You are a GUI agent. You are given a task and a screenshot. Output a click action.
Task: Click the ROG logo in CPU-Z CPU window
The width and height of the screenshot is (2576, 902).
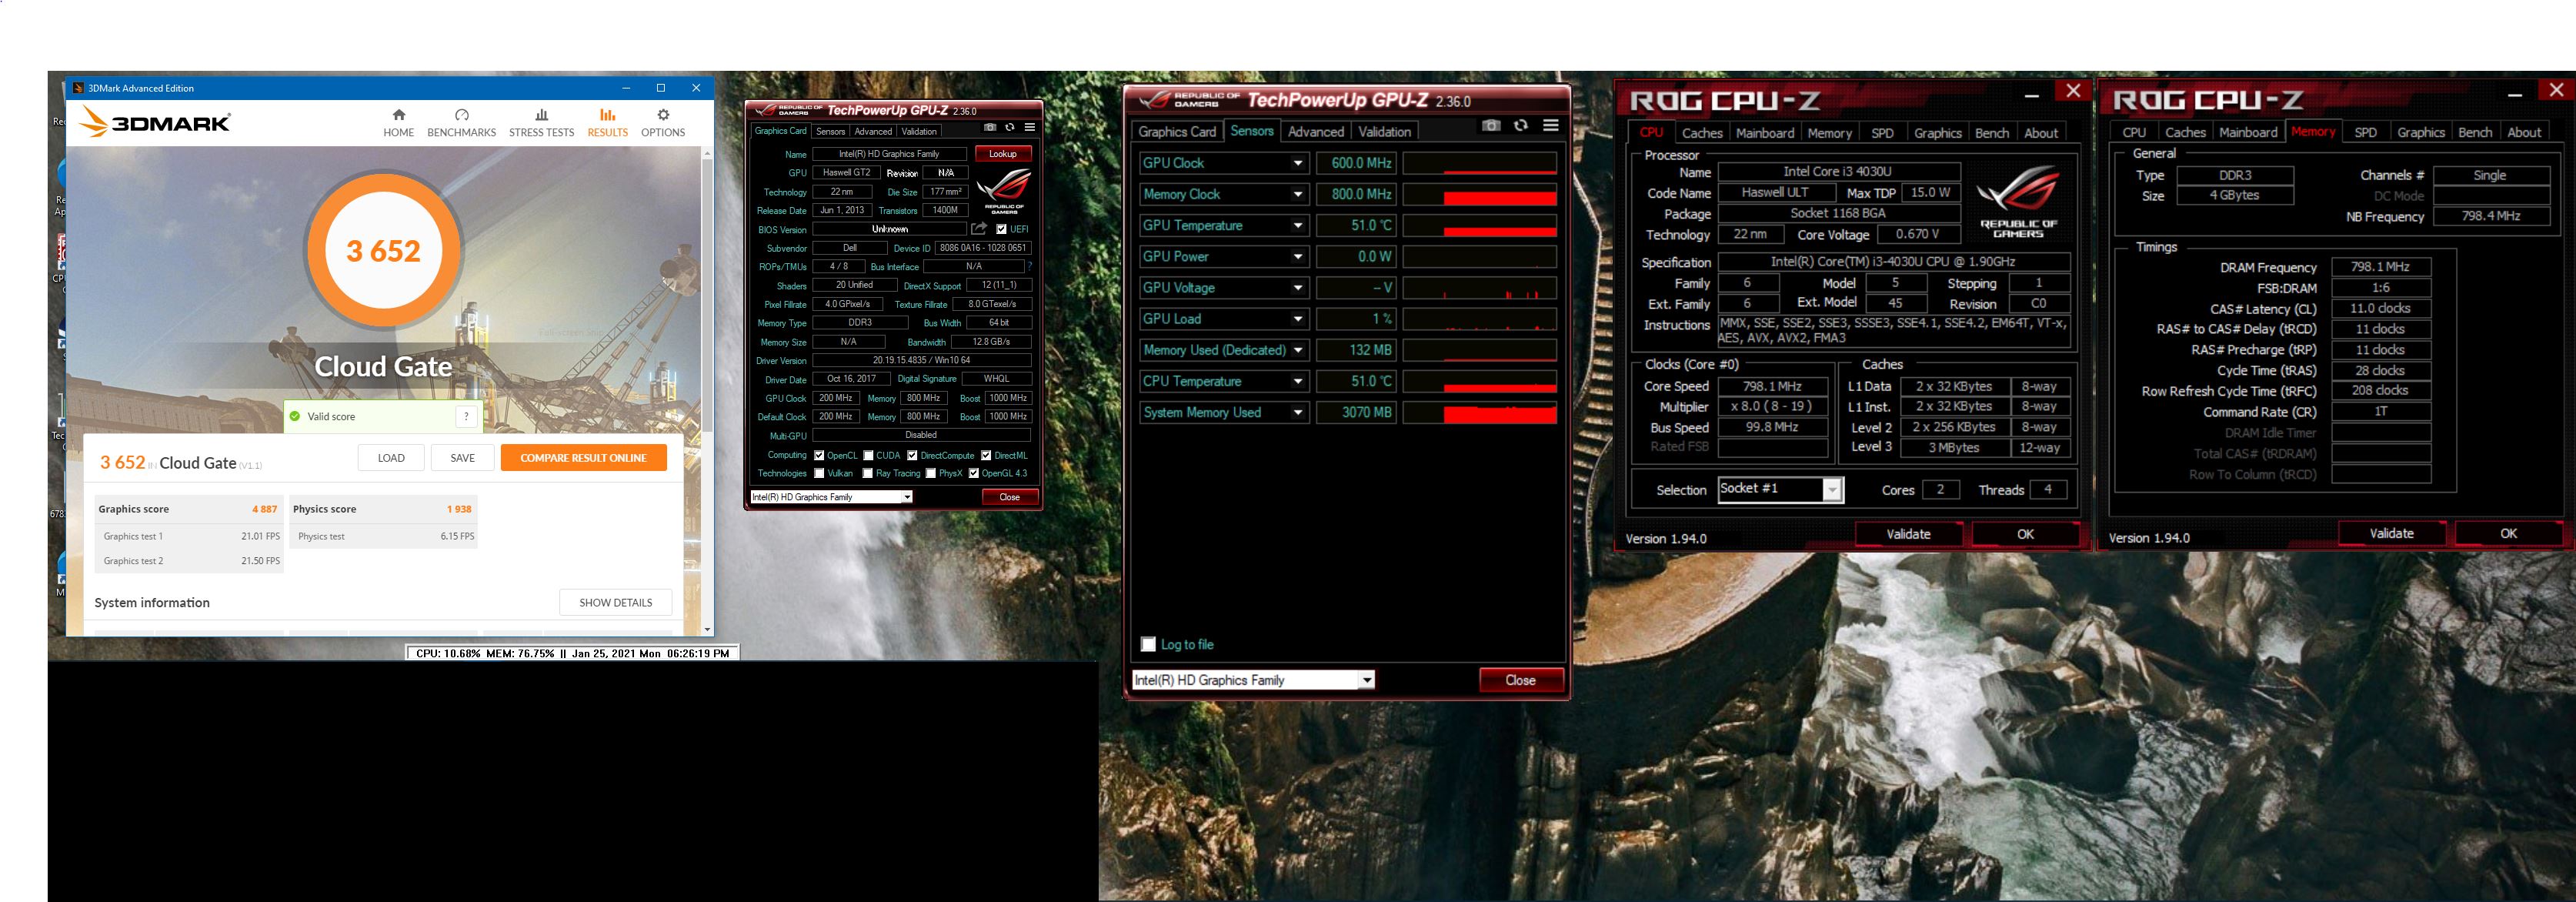click(2019, 203)
